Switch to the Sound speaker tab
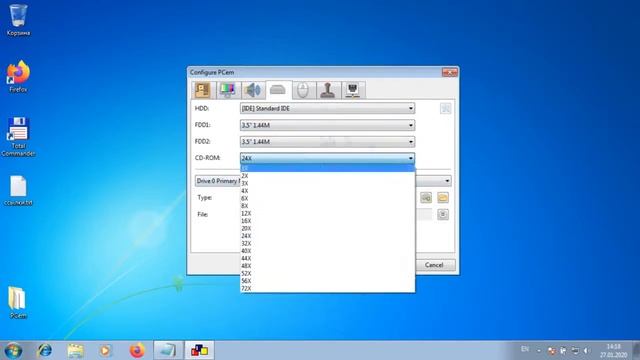640x360 pixels. pyautogui.click(x=253, y=90)
